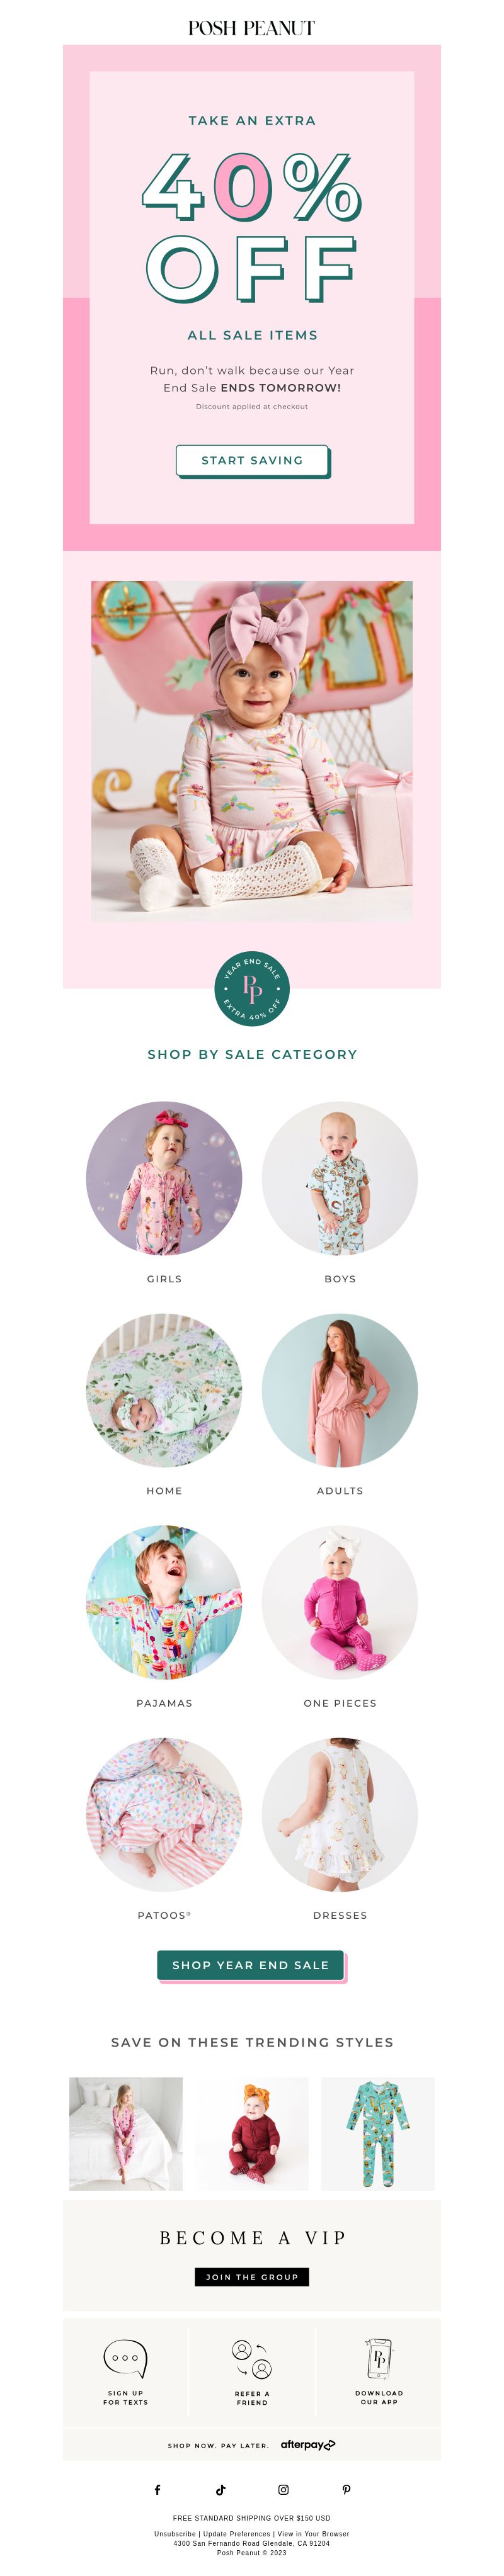Click the Year End Sale round badge

point(252,989)
